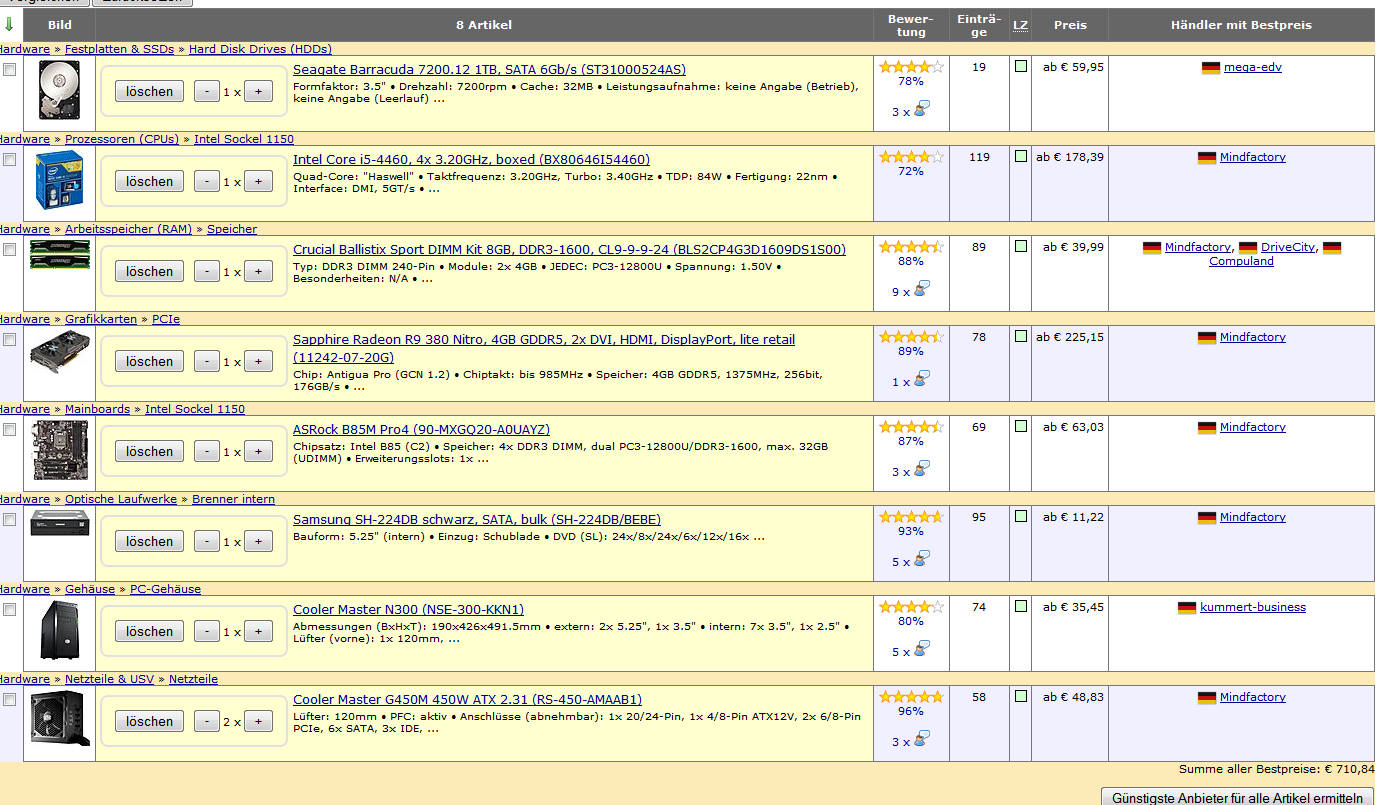Open Optische Laufwerke breadcrumb link
Viewport: 1377px width, 805px height.
click(121, 499)
